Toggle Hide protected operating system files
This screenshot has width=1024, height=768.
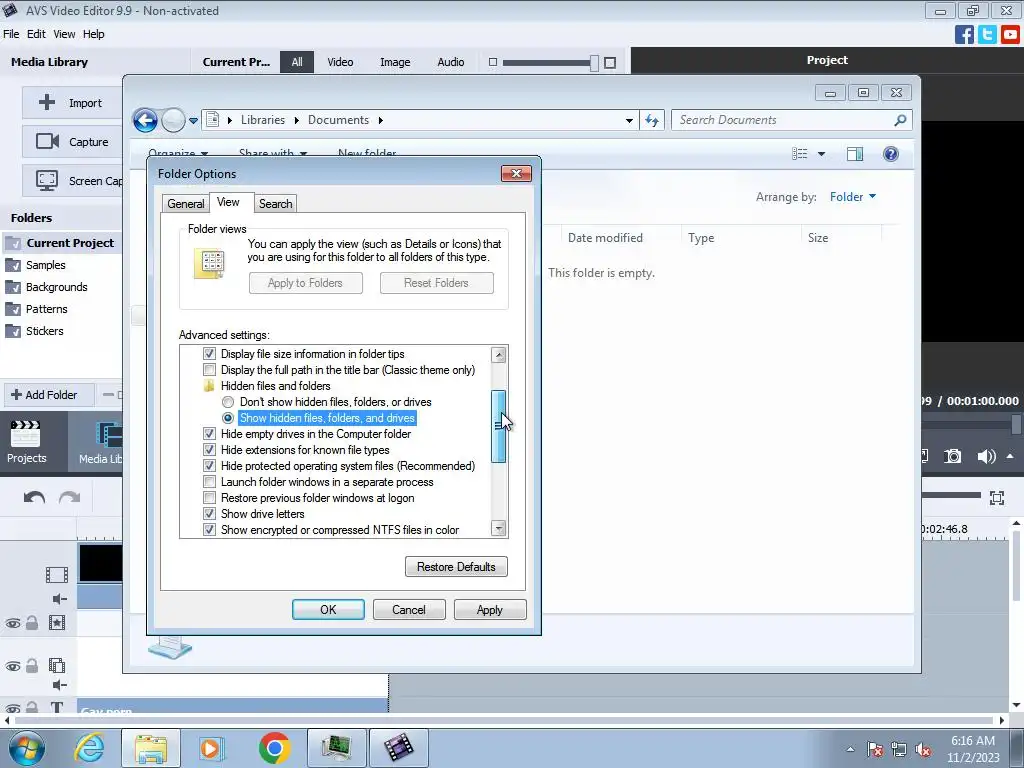[x=209, y=466]
